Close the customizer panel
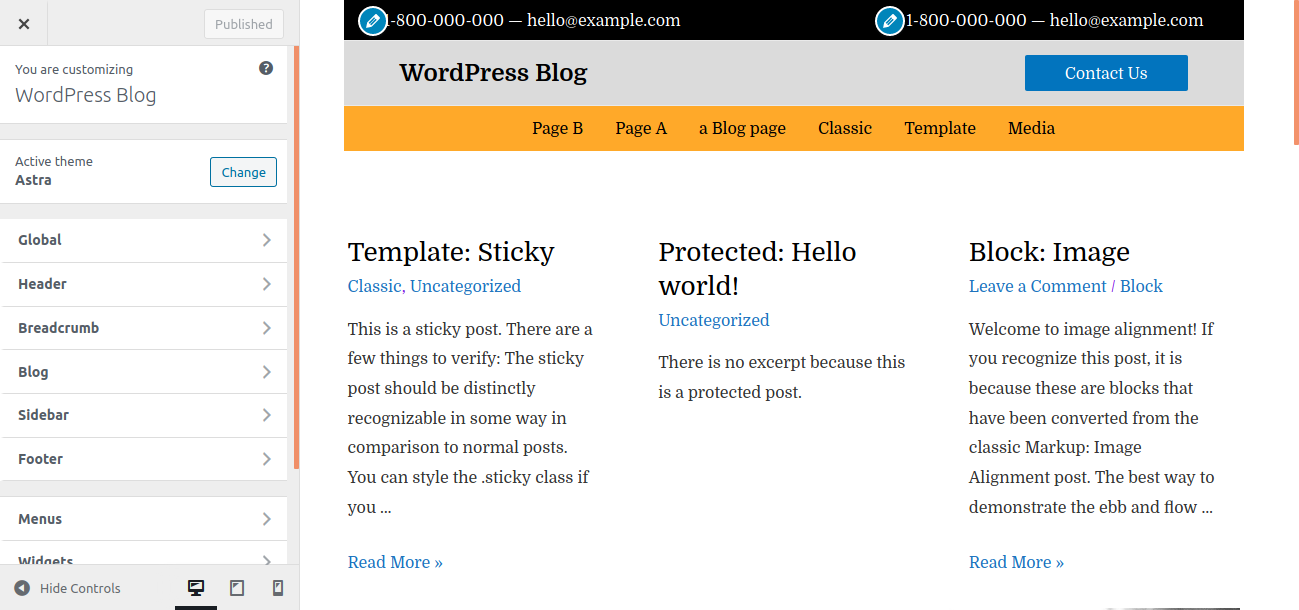Image resolution: width=1299 pixels, height=610 pixels. 23,23
